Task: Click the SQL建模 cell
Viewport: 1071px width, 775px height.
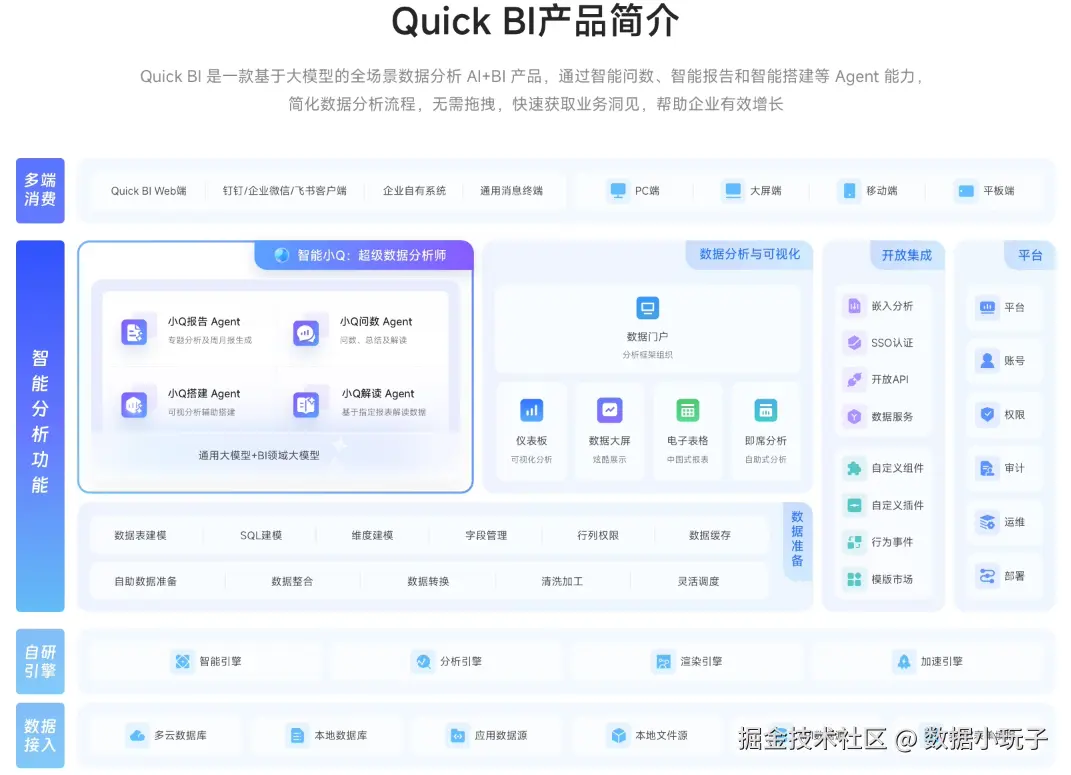Action: tap(261, 535)
